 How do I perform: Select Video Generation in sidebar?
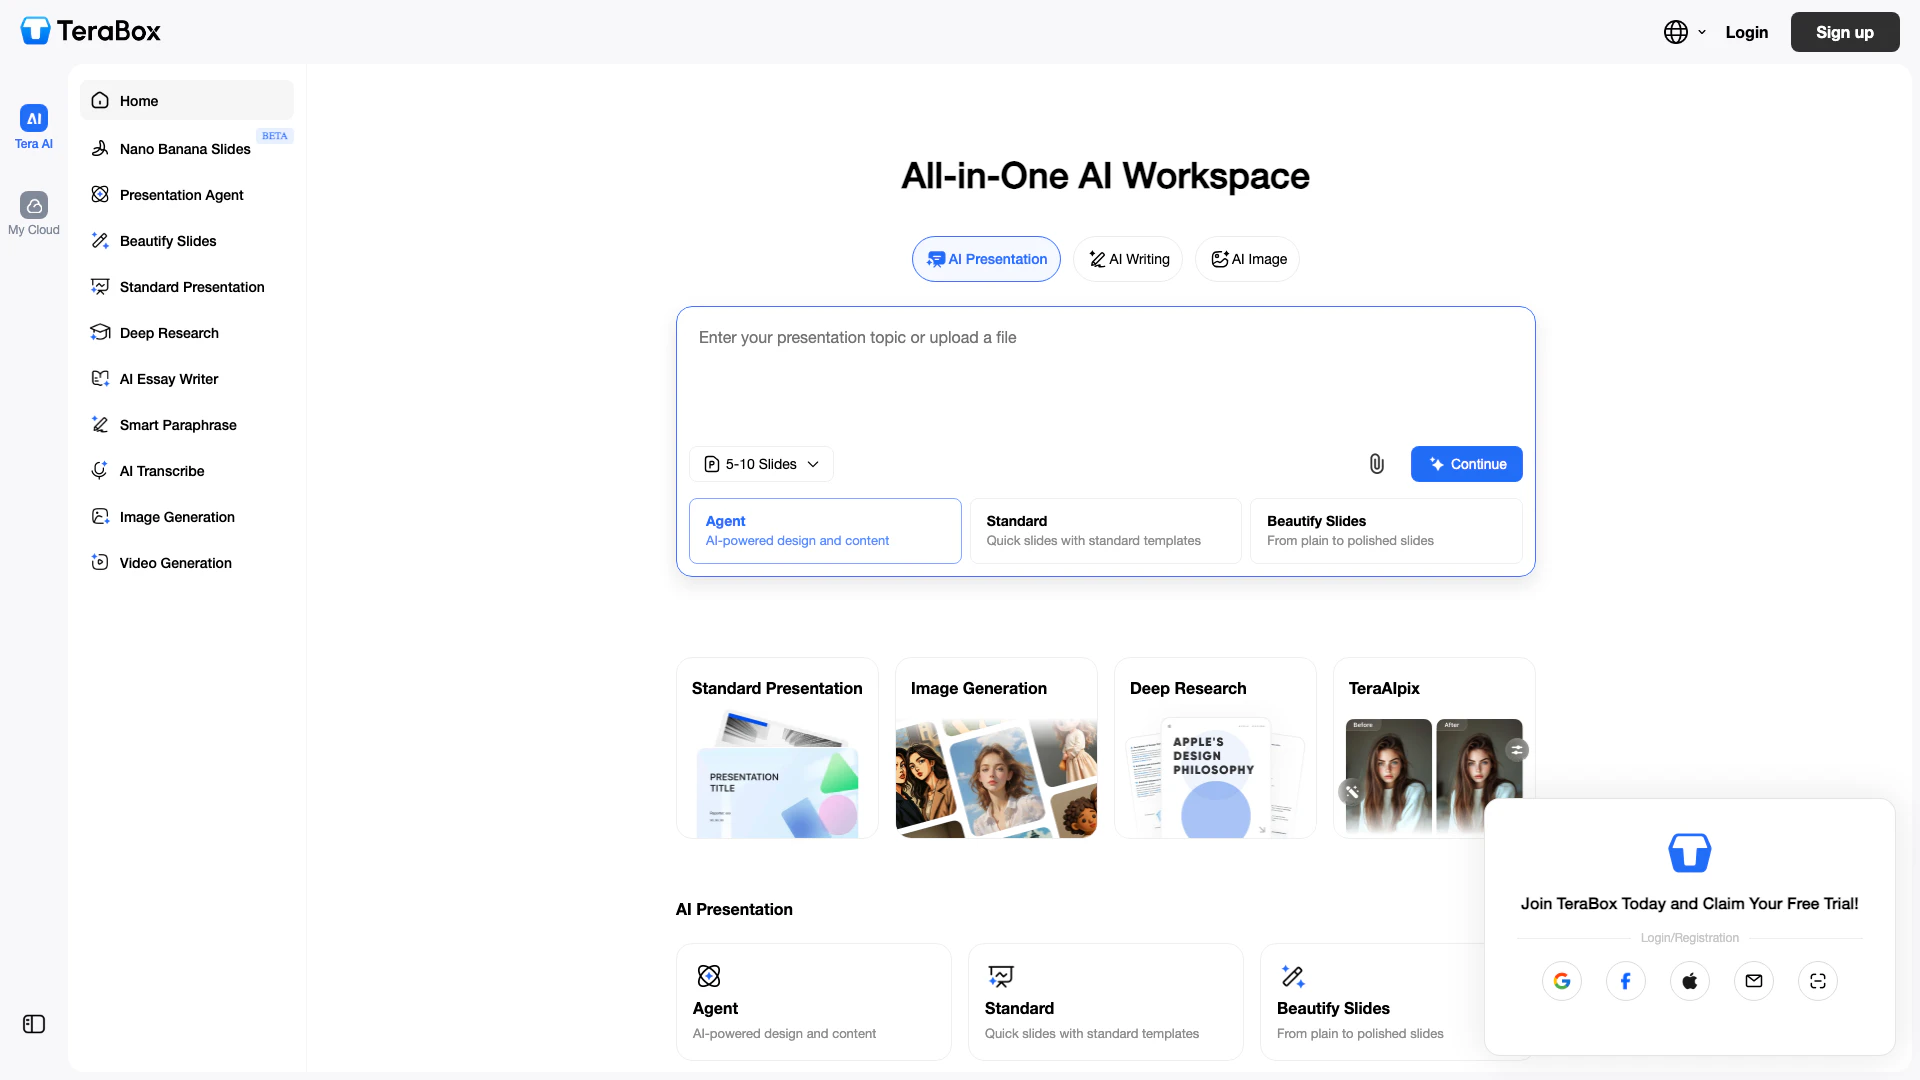click(174, 563)
